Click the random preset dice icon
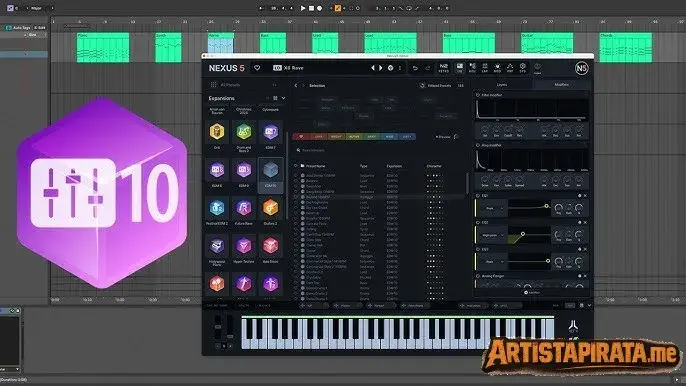Viewport: 686px width, 386px height. point(390,68)
